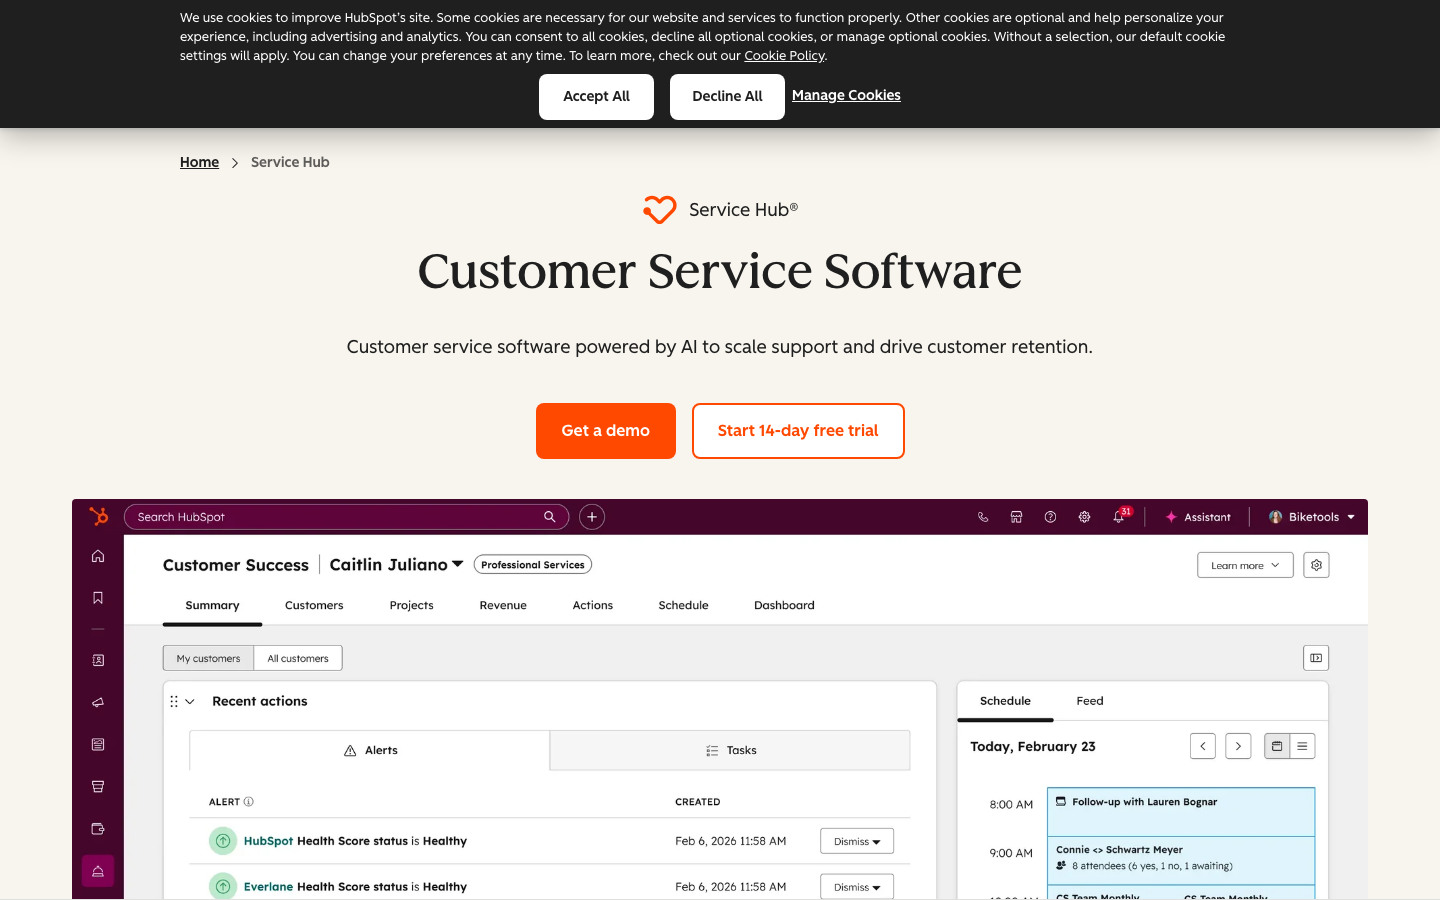Click the drag handle beside Recent actions
This screenshot has width=1440, height=900.
point(174,702)
